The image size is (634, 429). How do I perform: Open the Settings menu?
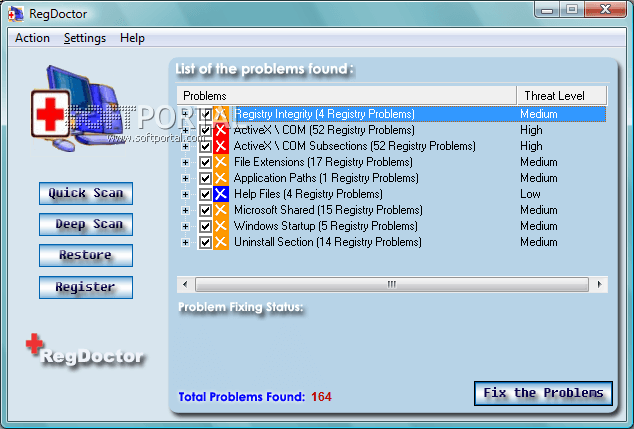pos(85,38)
